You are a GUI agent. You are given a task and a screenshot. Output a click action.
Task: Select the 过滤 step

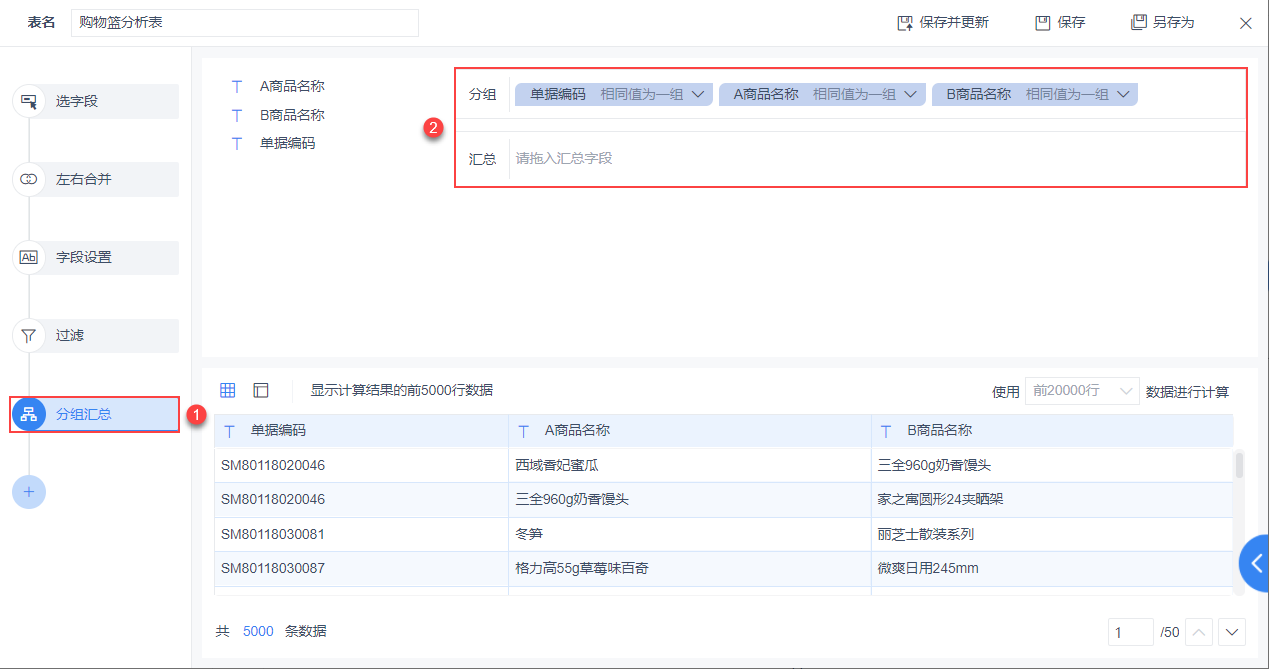(96, 335)
